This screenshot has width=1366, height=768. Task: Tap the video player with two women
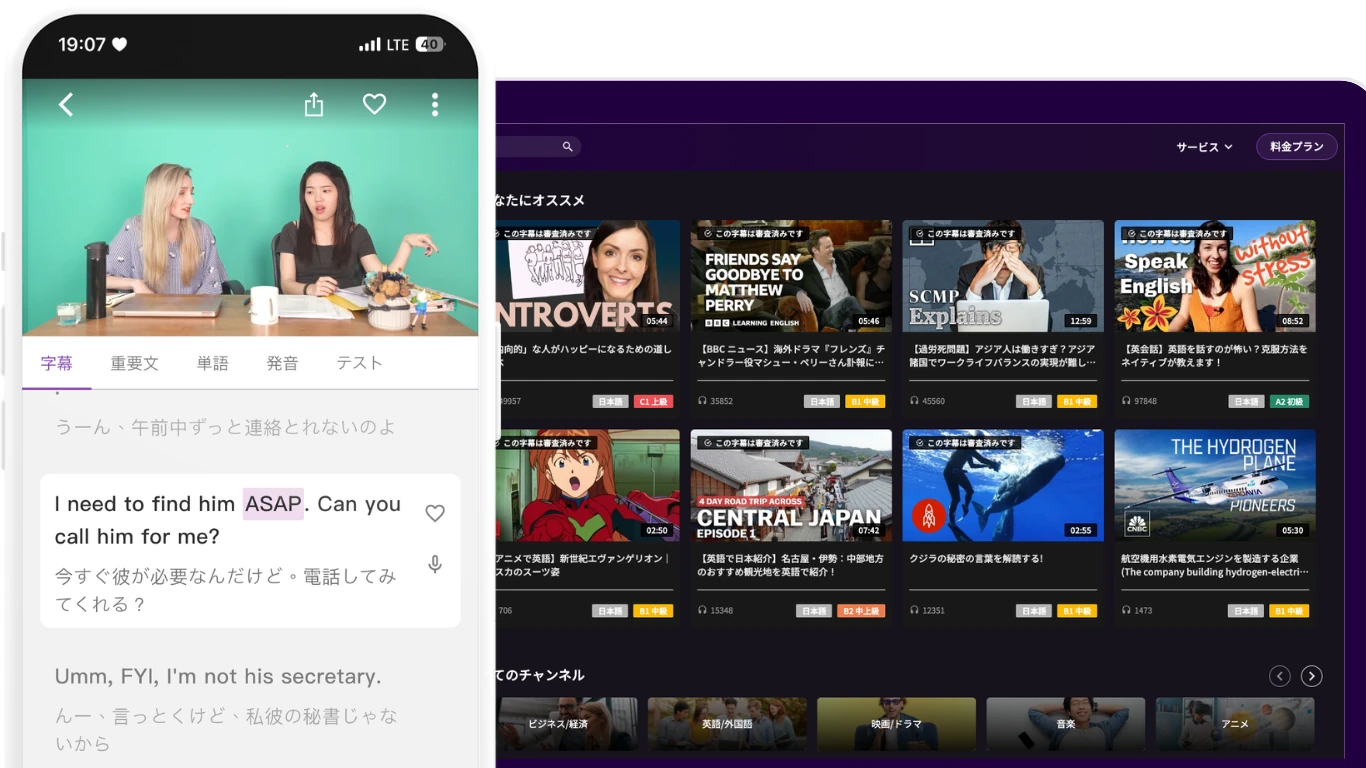[x=250, y=208]
